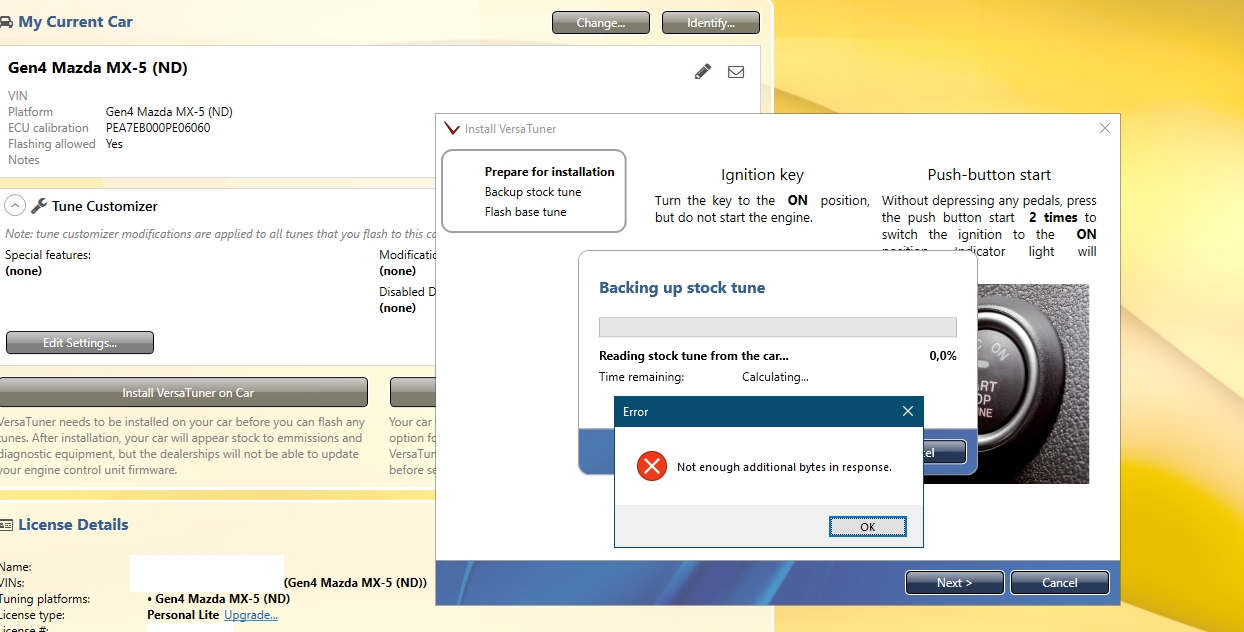Image resolution: width=1244 pixels, height=632 pixels.
Task: Close the Error dialog with the X
Action: 907,411
